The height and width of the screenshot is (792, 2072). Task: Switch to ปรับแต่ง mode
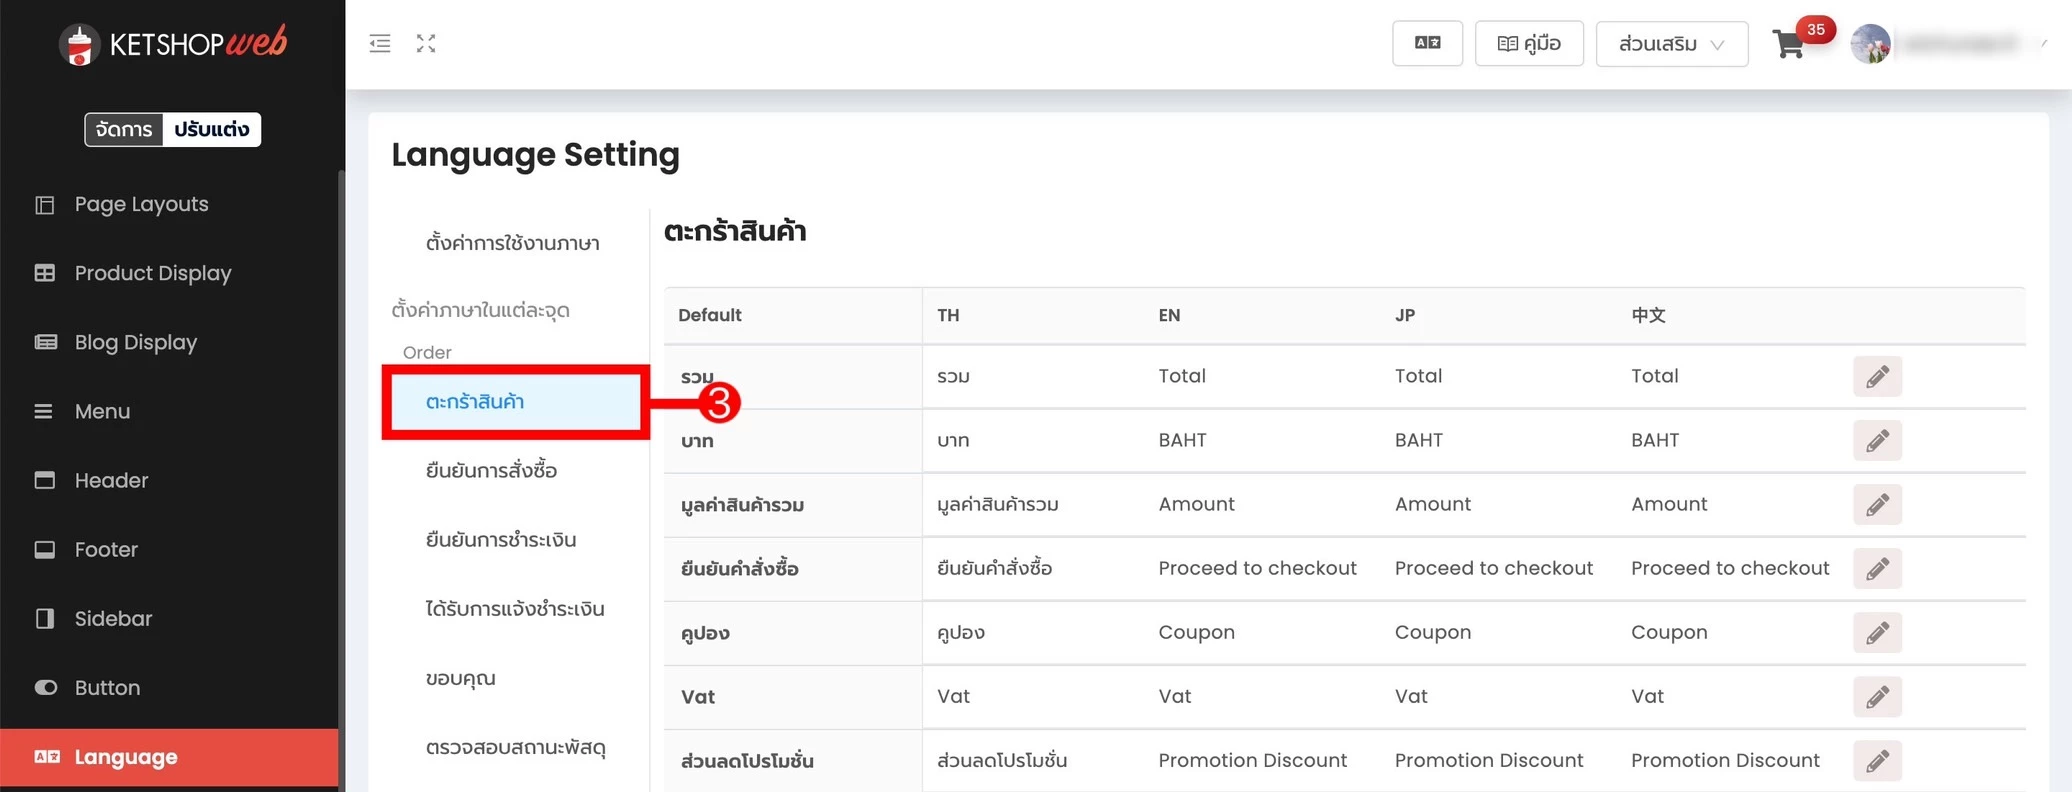(211, 129)
